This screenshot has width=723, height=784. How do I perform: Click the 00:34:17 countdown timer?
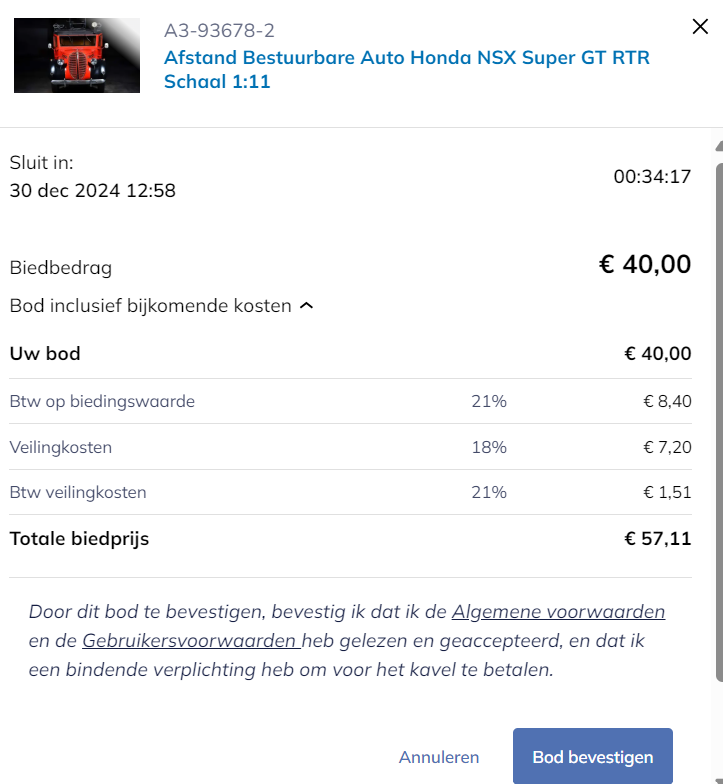pyautogui.click(x=652, y=176)
